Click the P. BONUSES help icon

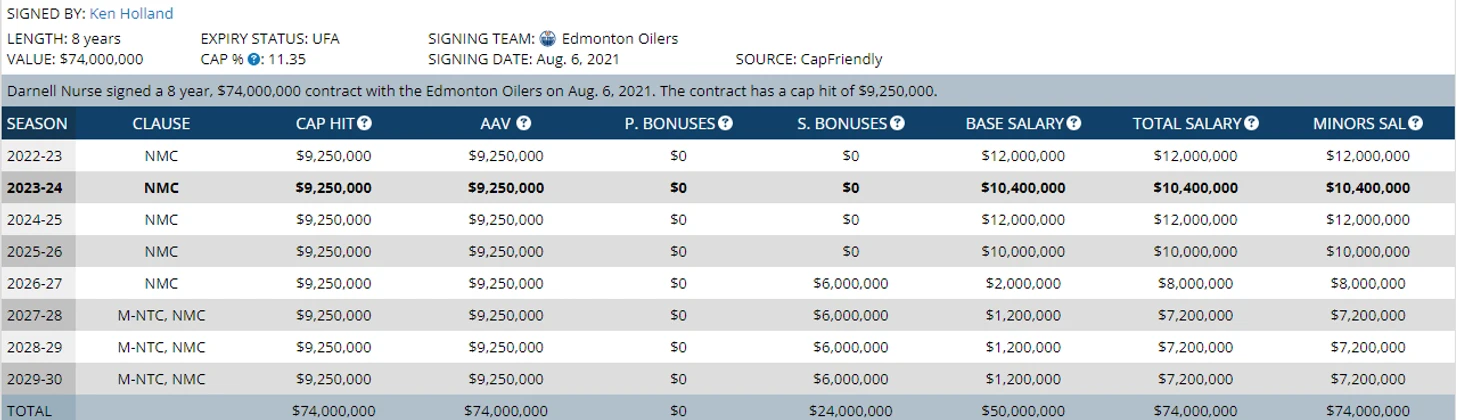(725, 124)
